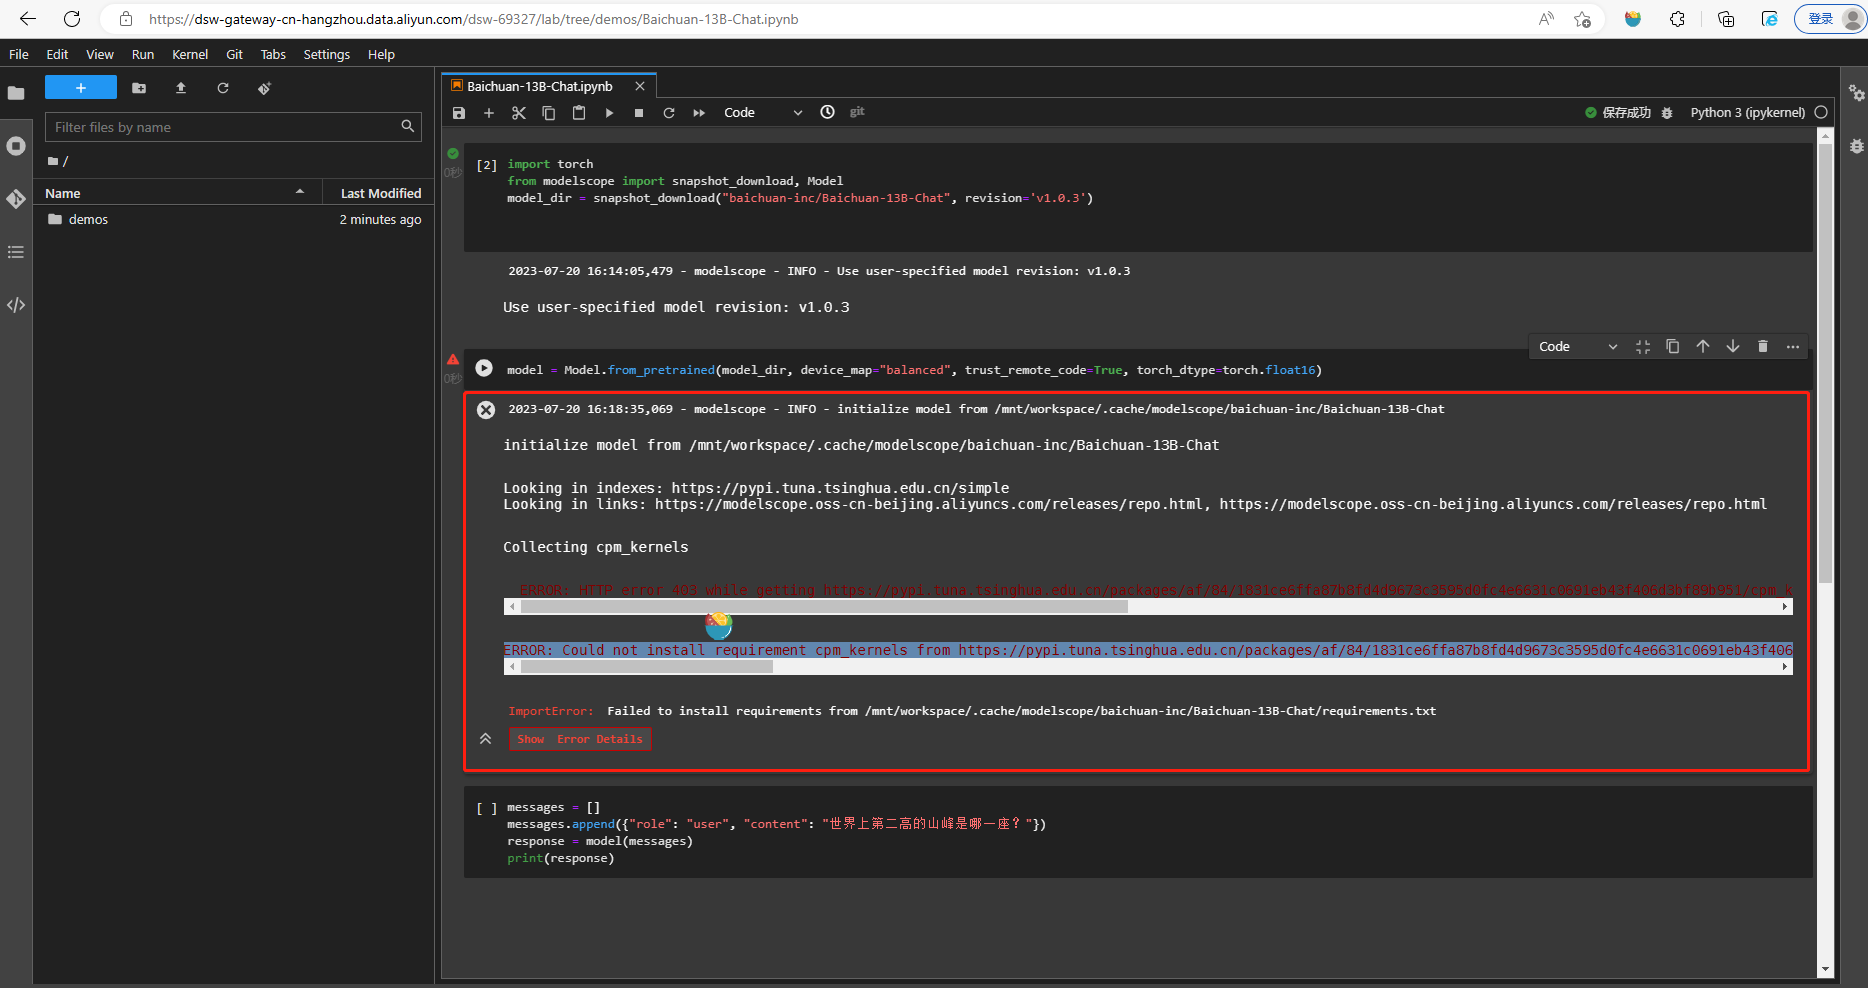This screenshot has height=988, width=1868.
Task: Interrupt the kernel with the stop icon
Action: tap(639, 113)
